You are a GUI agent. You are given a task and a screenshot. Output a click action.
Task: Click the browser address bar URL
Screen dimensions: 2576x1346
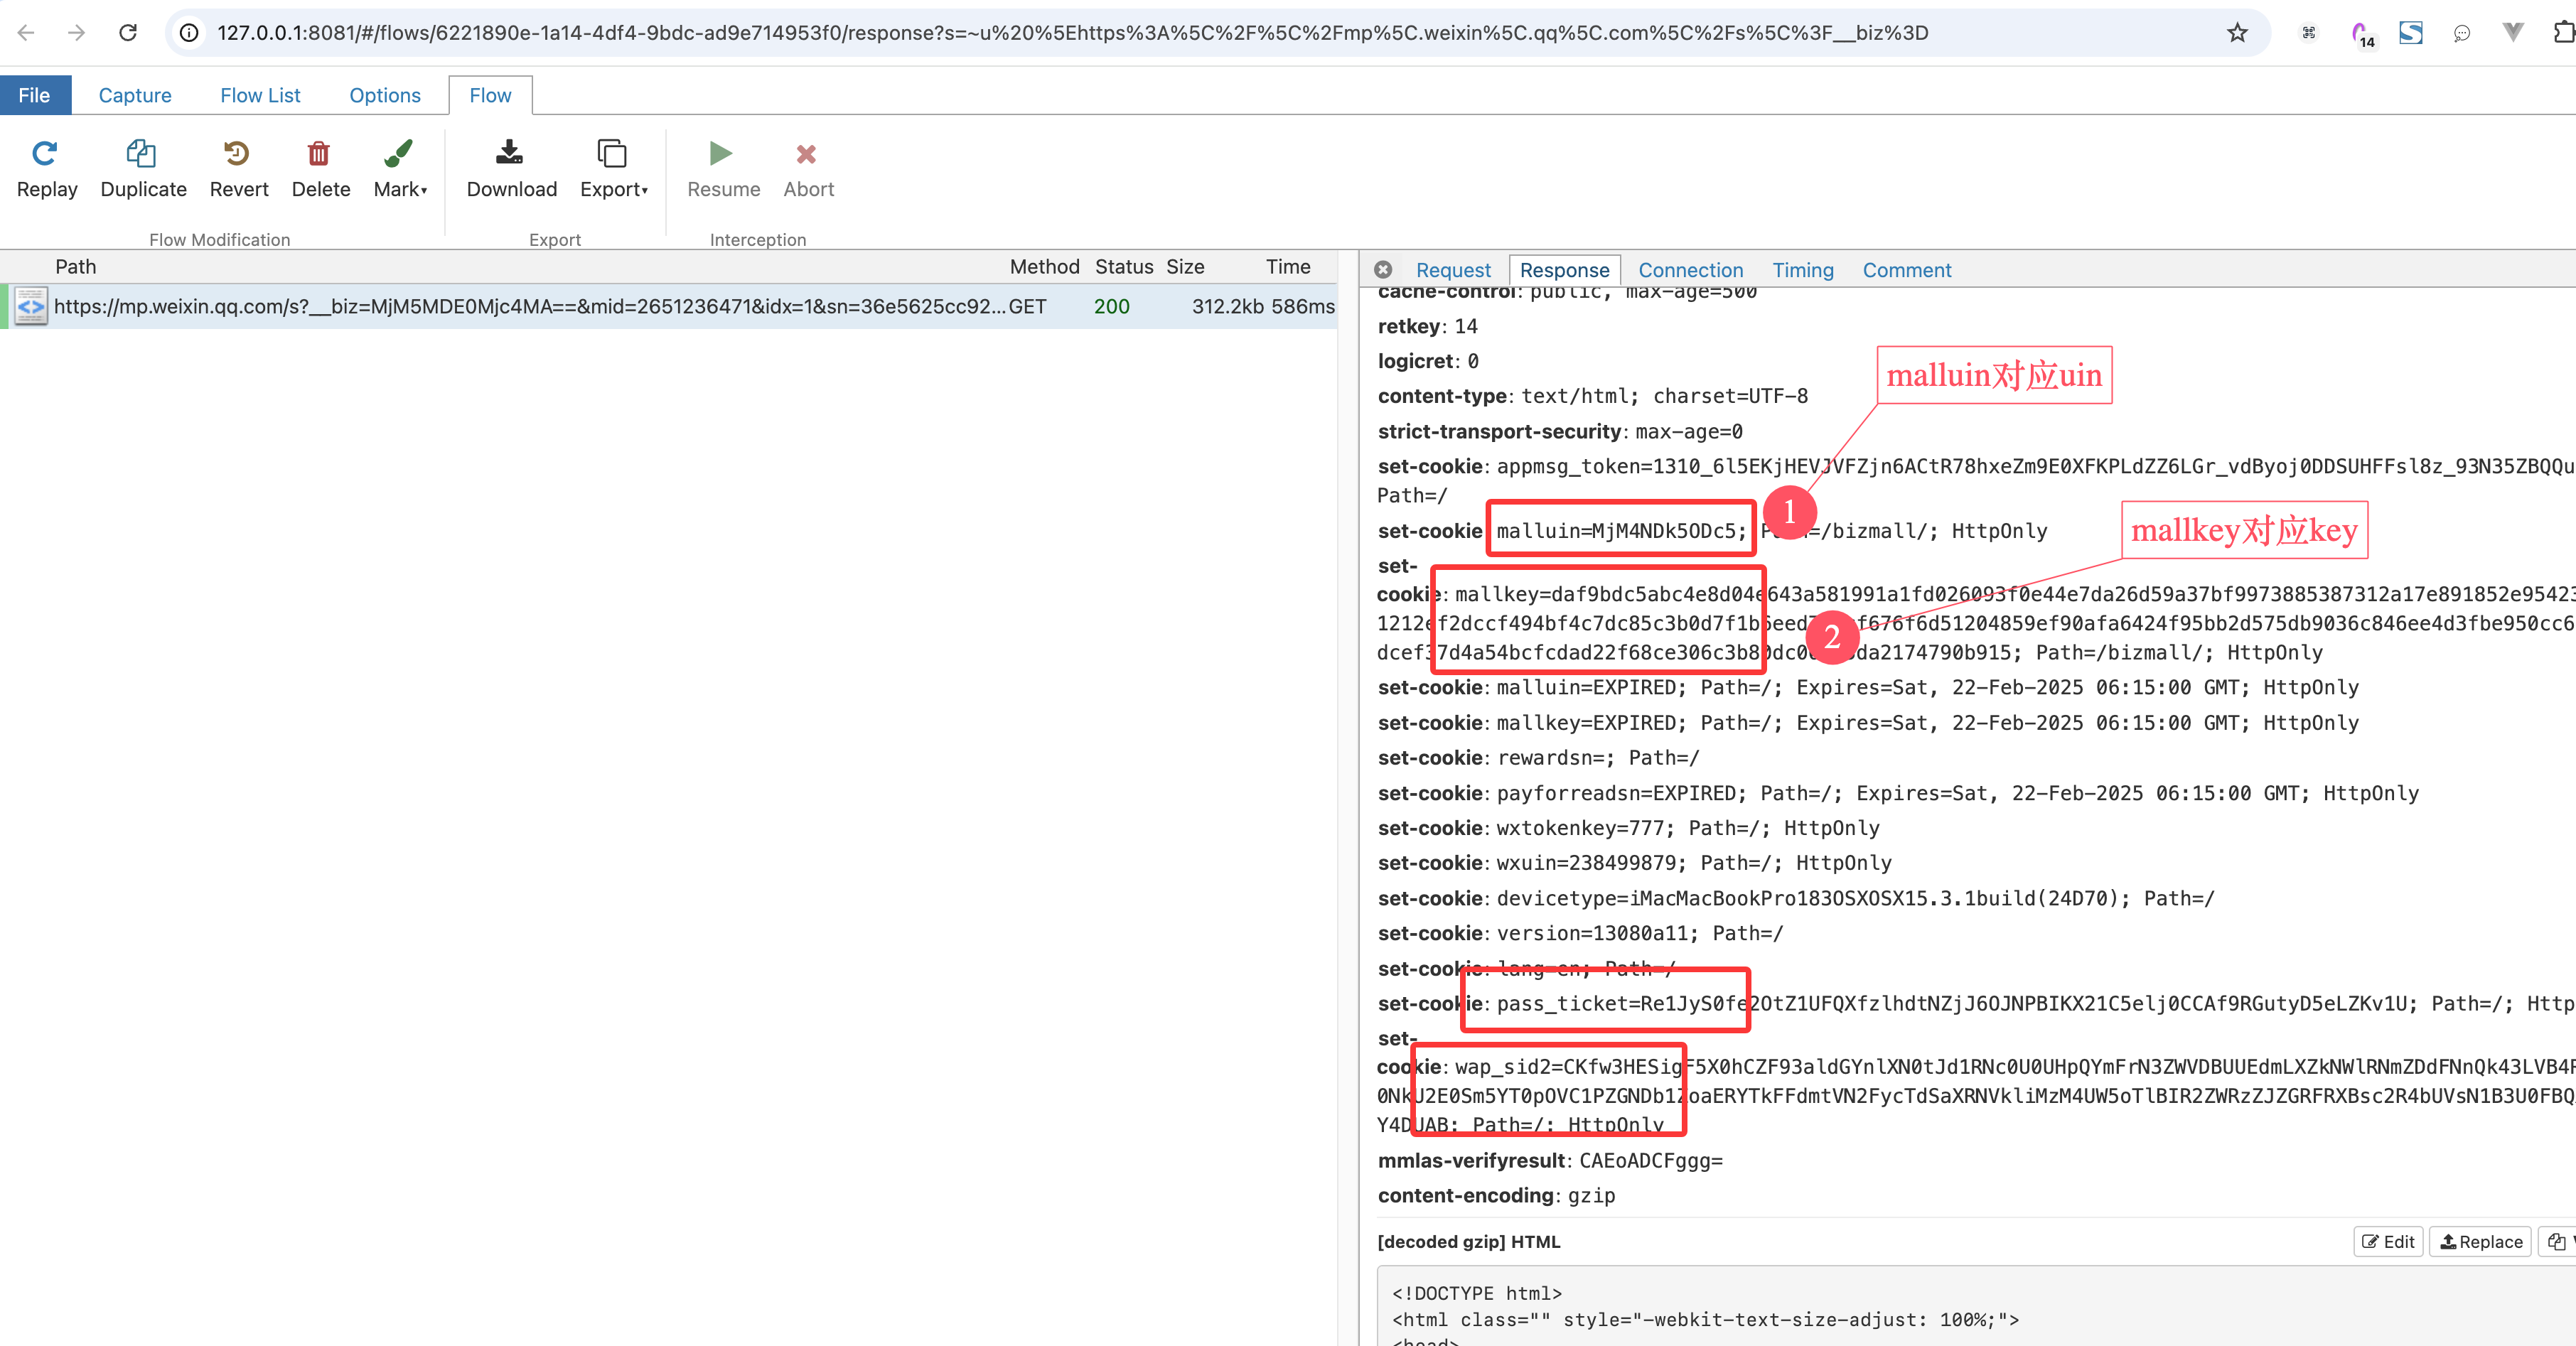[x=1072, y=33]
